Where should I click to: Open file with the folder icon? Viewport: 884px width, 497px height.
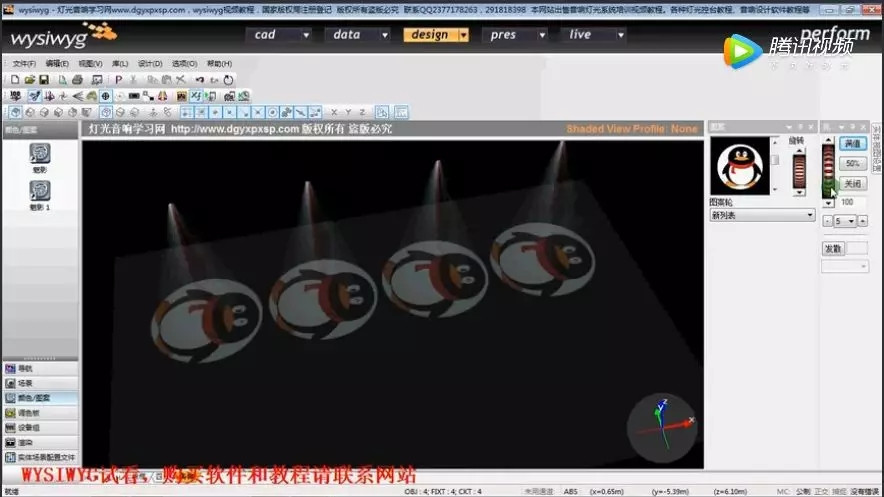tap(29, 79)
